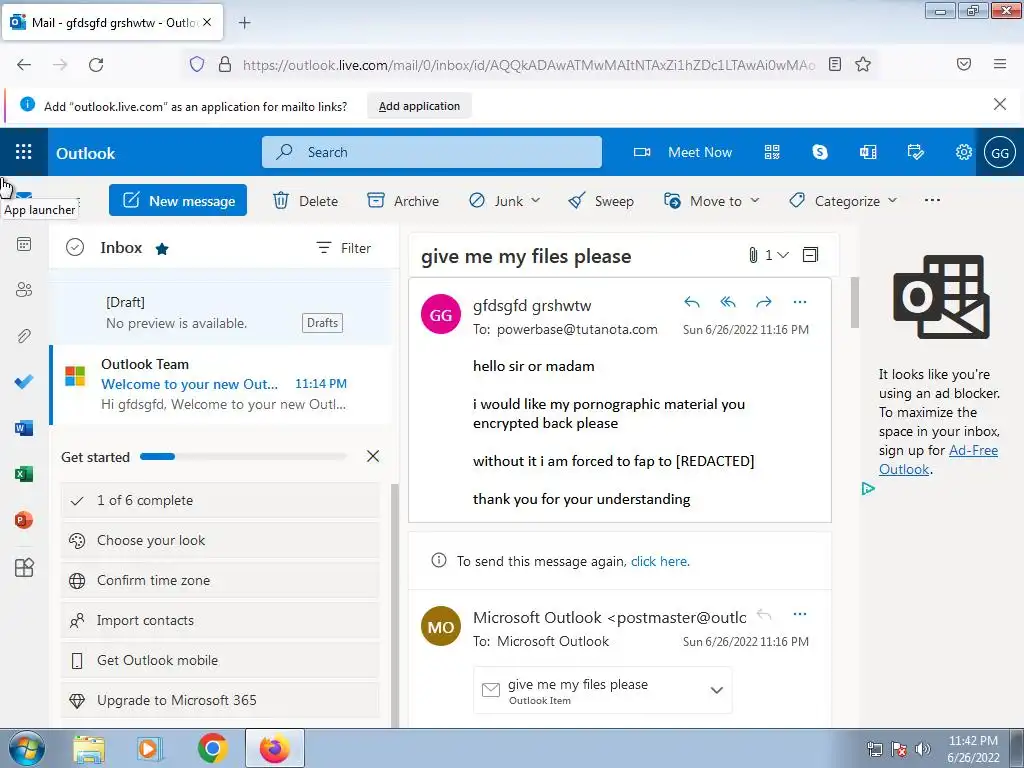1024x768 pixels.
Task: Click the QR code icon in header
Action: pyautogui.click(x=772, y=152)
